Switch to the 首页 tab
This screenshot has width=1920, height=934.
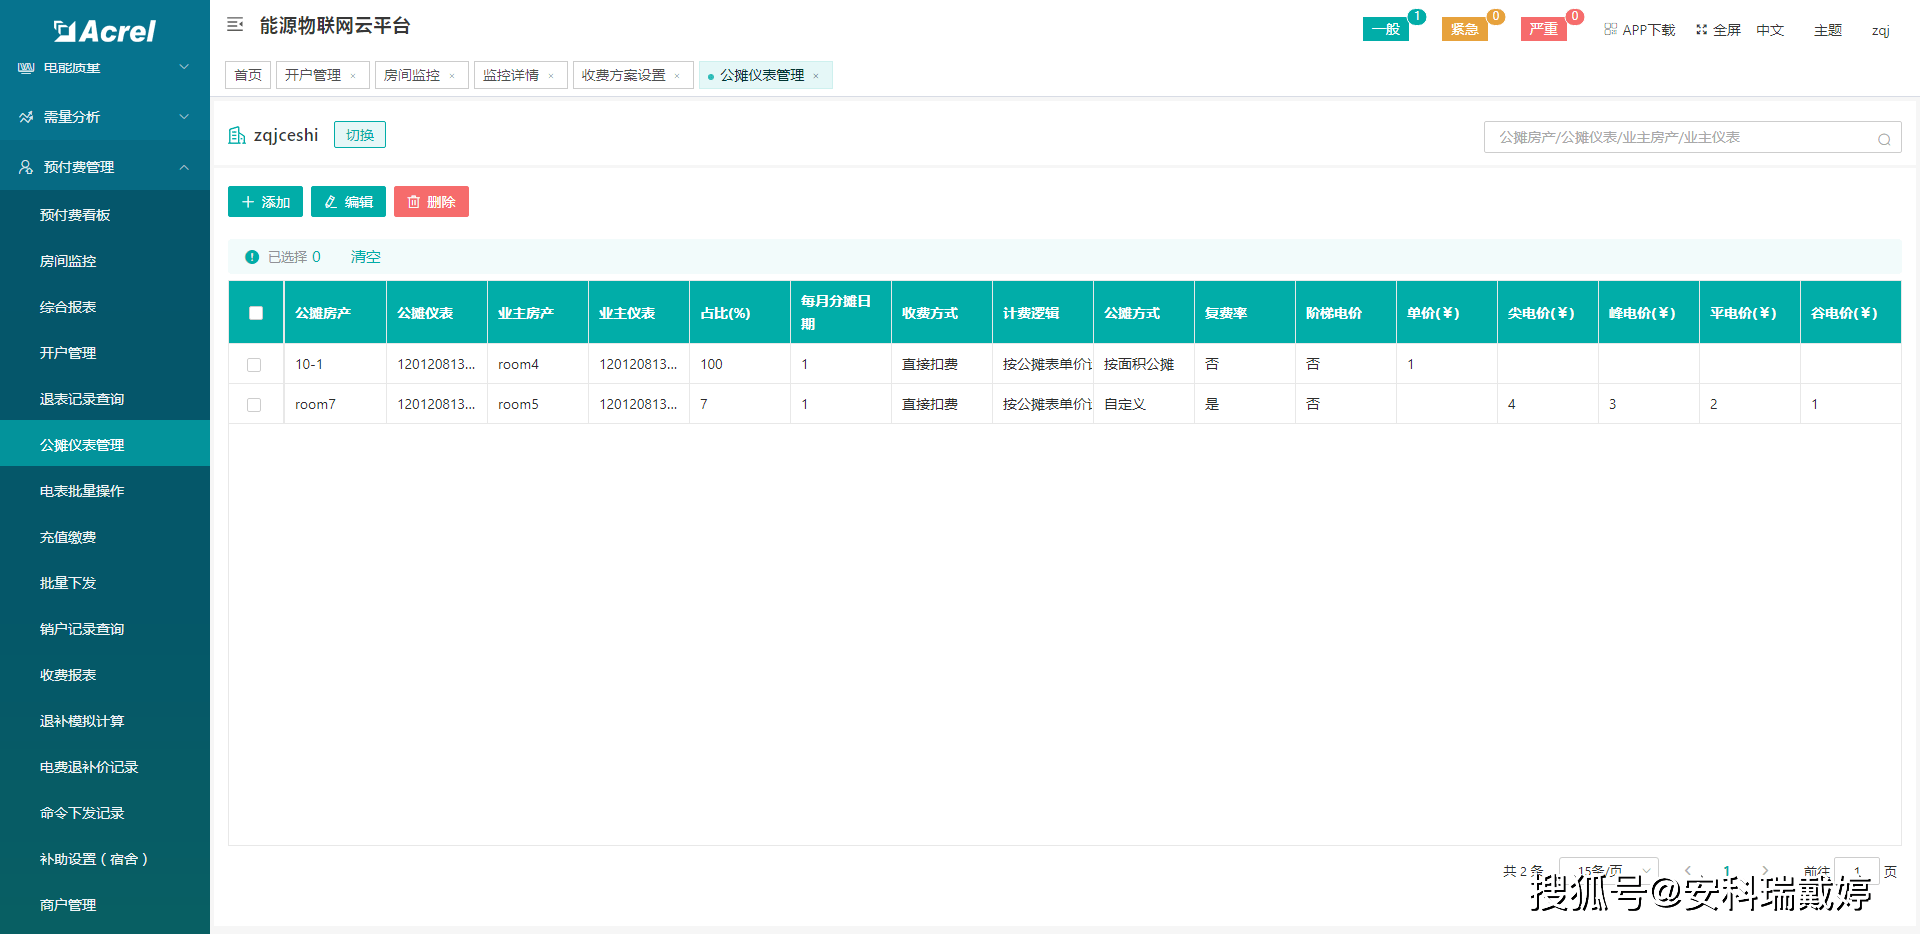pyautogui.click(x=248, y=75)
